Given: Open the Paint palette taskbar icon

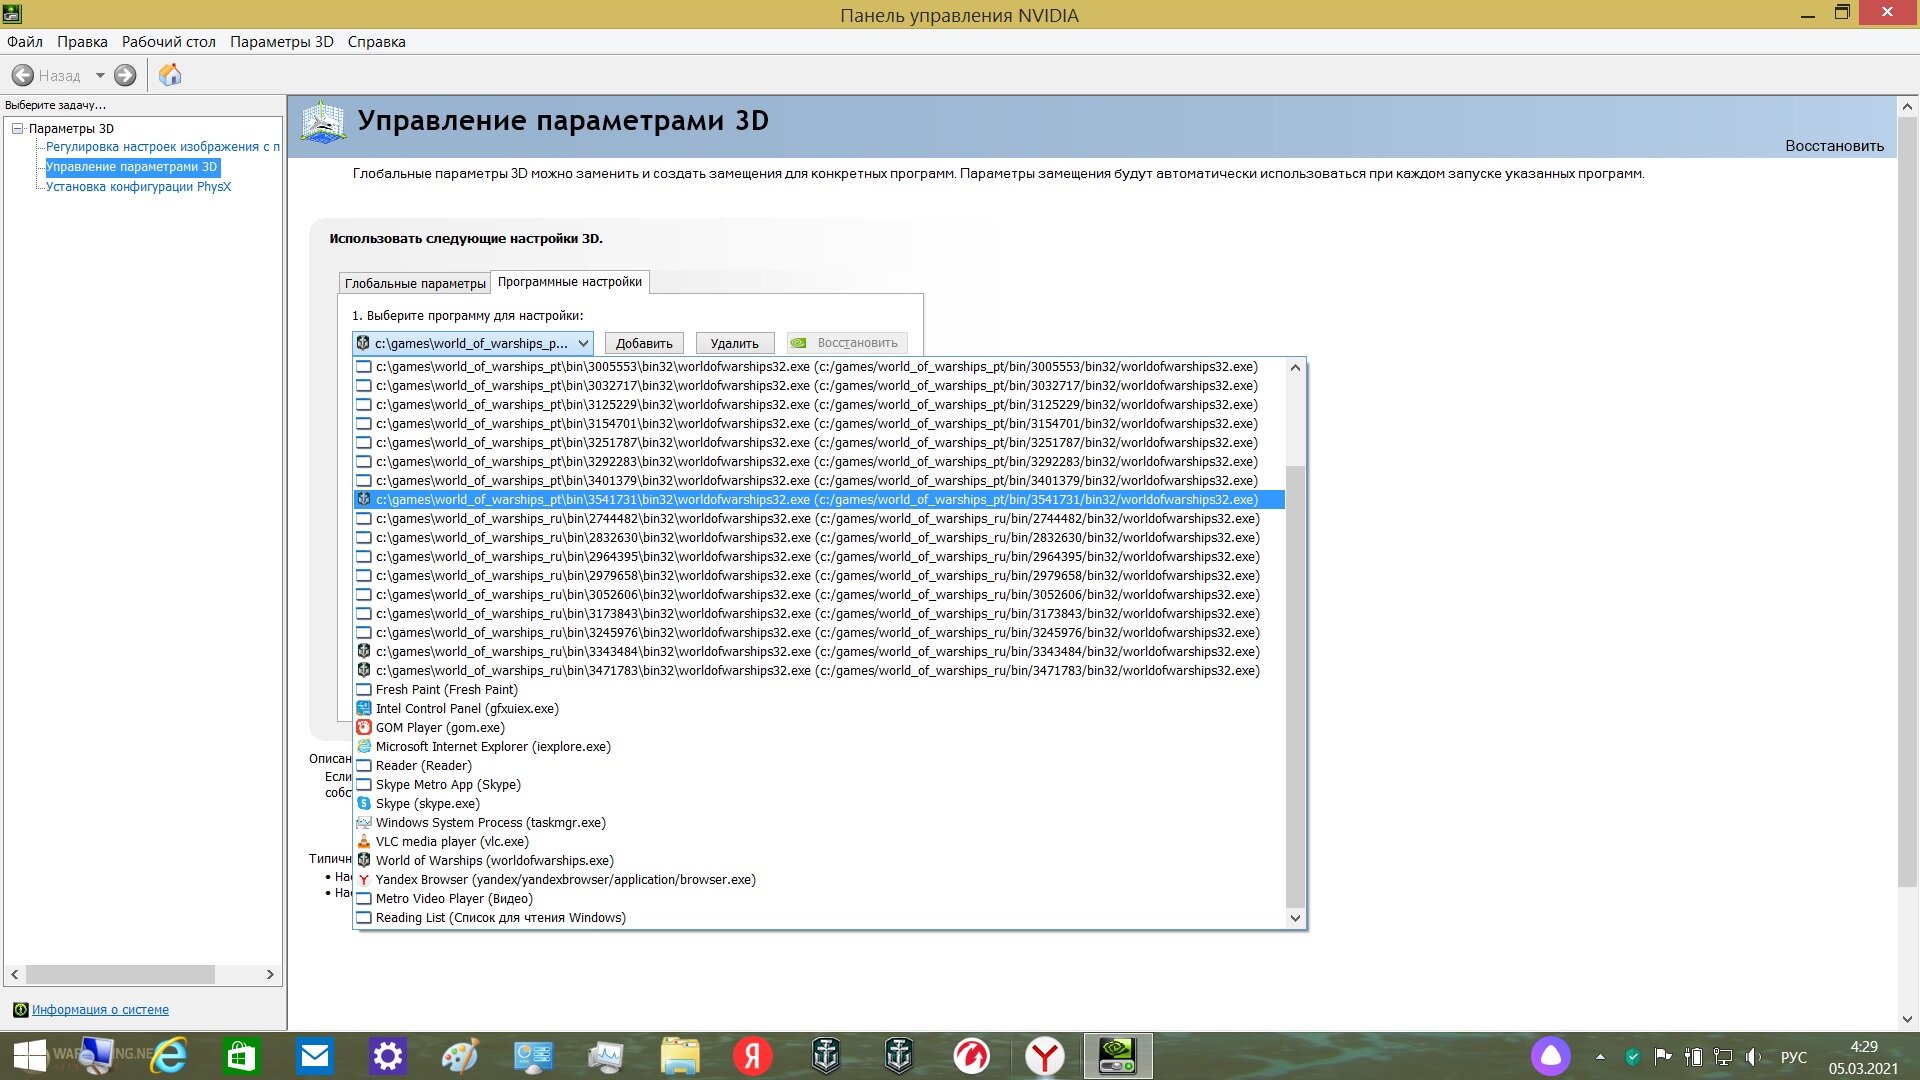Looking at the screenshot, I should (461, 1056).
